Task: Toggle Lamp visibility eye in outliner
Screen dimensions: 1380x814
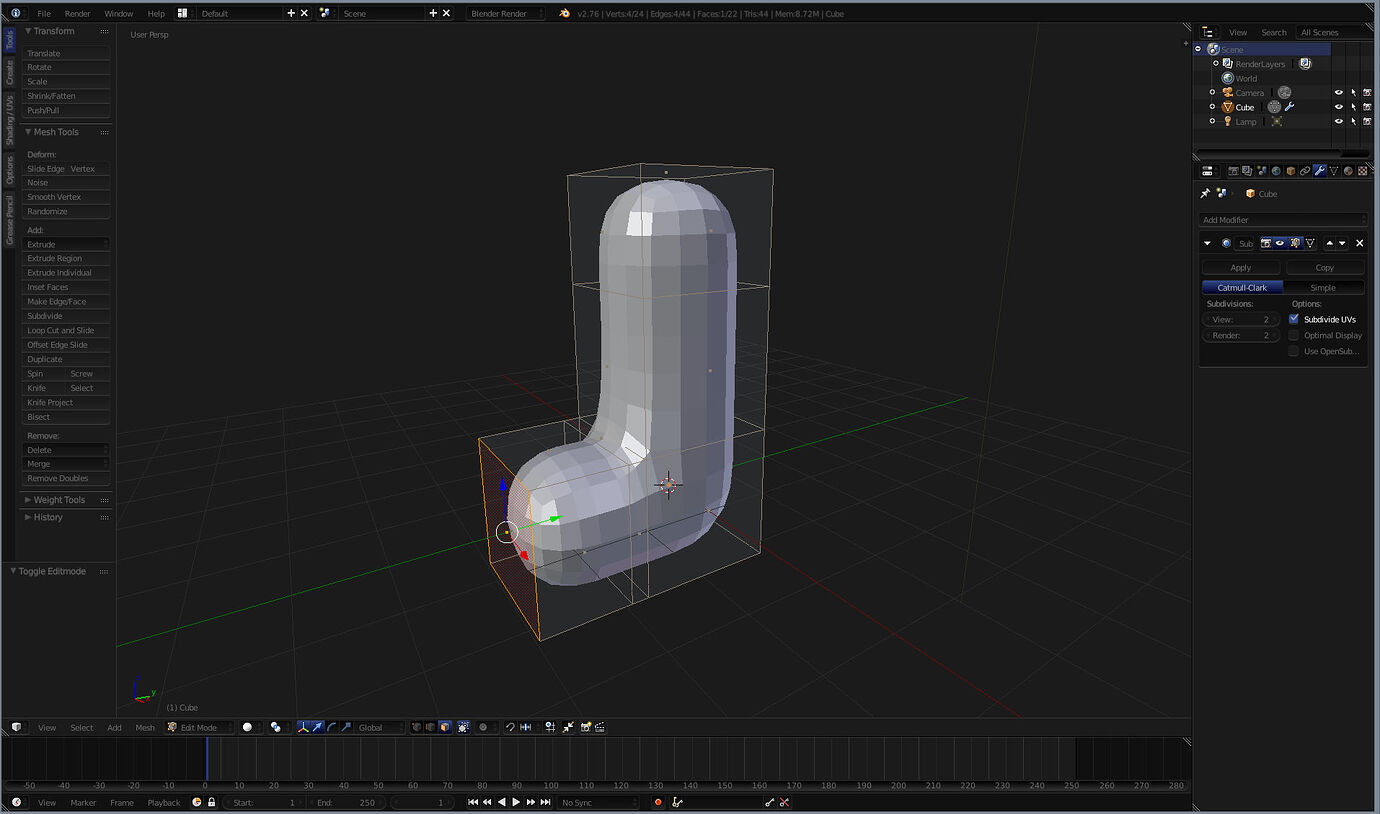Action: pyautogui.click(x=1339, y=121)
